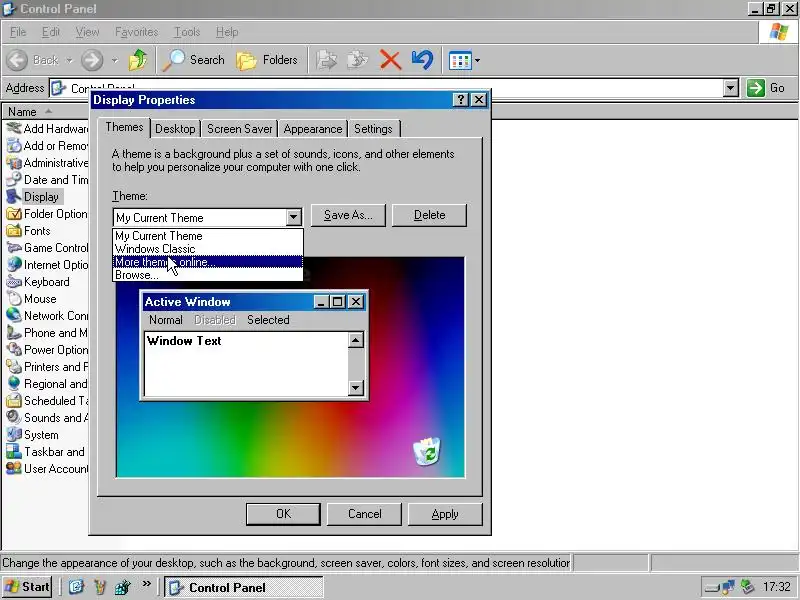800x600 pixels.
Task: Click the Move To toolbar icon
Action: click(x=326, y=60)
